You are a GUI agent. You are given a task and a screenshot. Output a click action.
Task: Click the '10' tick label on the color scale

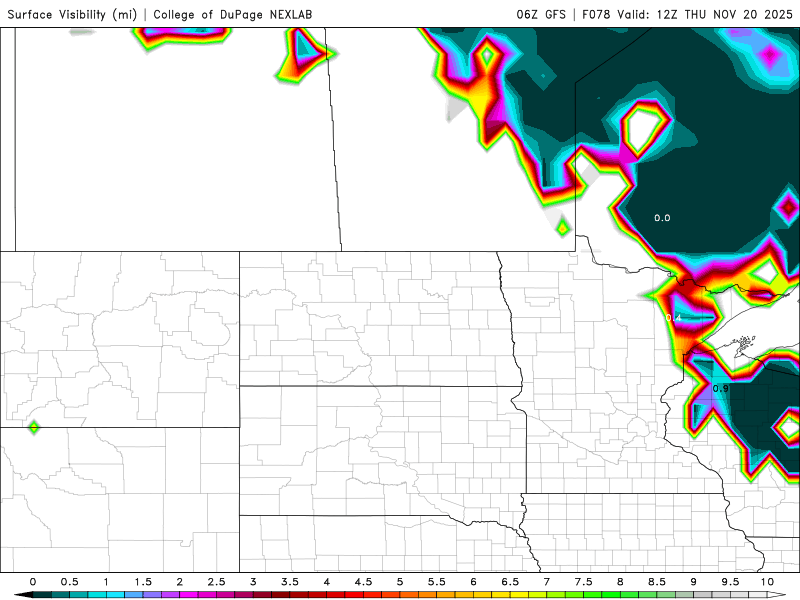[x=767, y=582]
